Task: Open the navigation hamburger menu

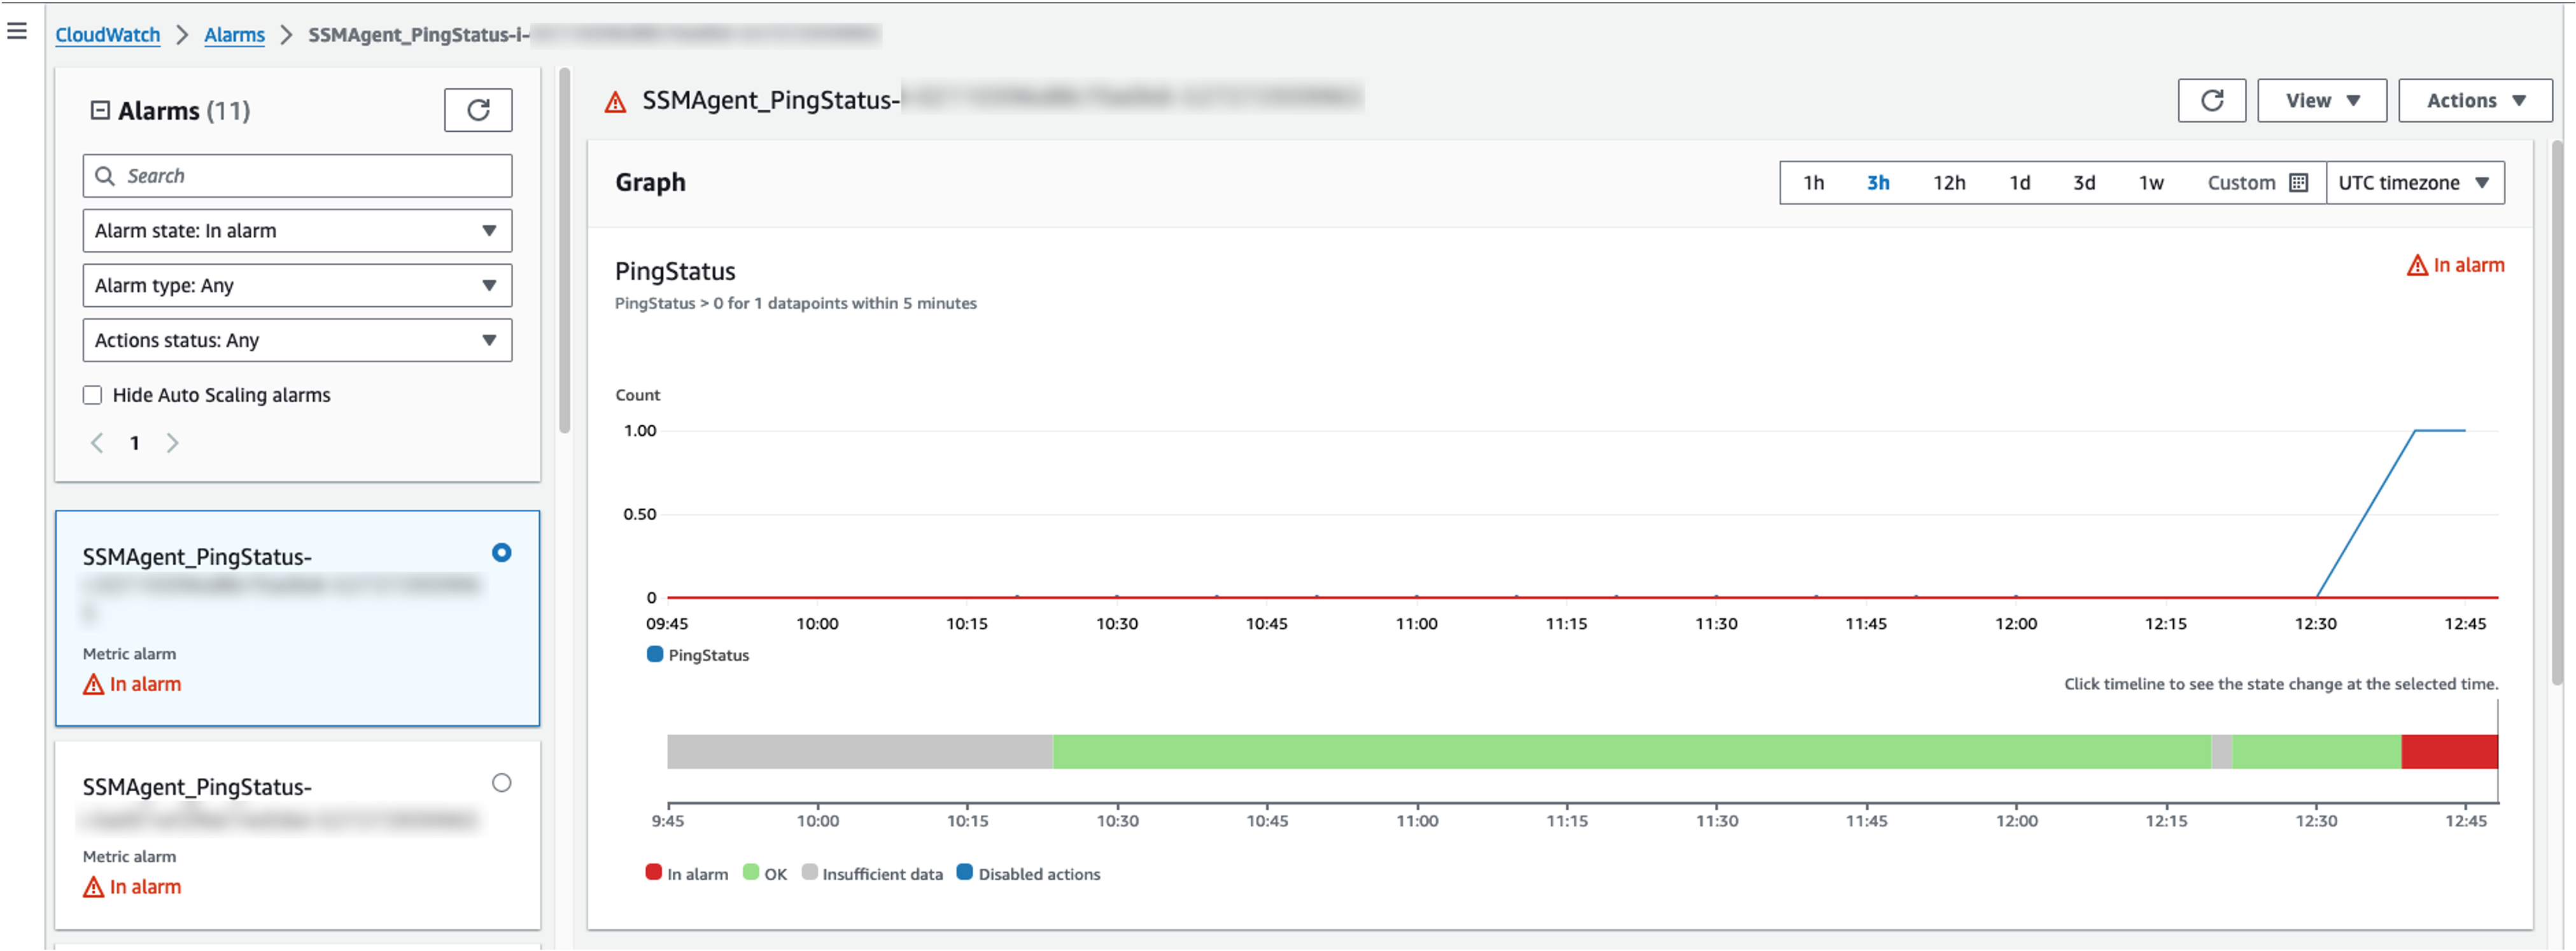Action: [18, 30]
